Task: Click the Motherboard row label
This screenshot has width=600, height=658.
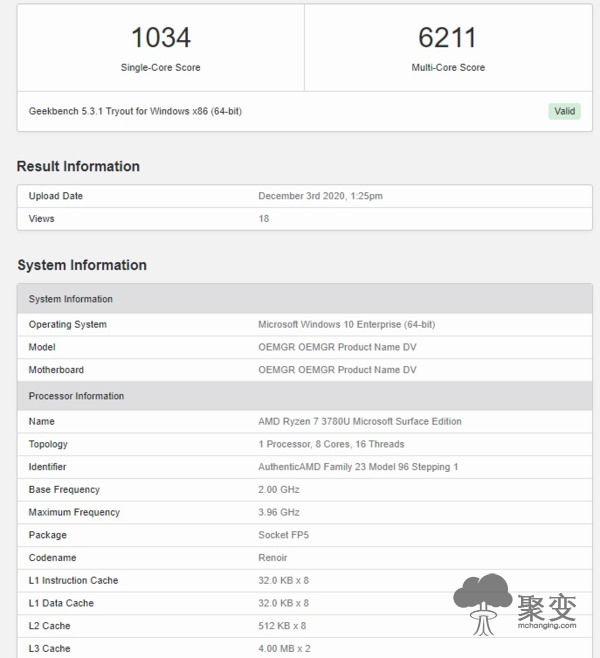Action: click(x=56, y=370)
